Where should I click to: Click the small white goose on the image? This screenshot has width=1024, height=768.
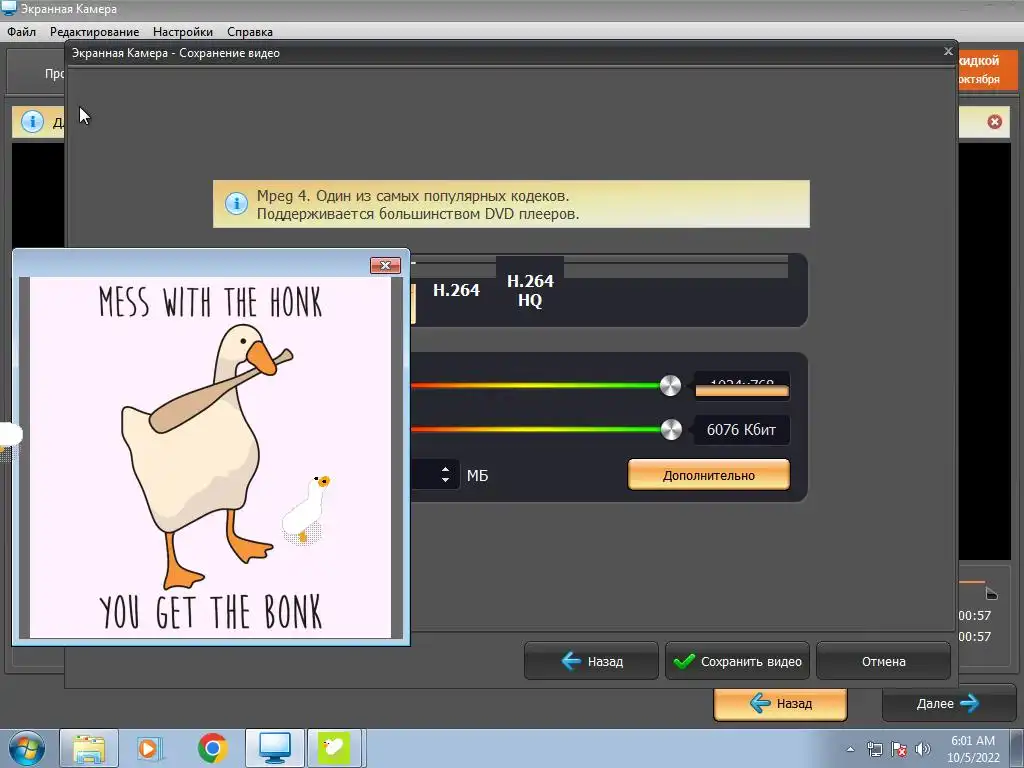point(306,509)
